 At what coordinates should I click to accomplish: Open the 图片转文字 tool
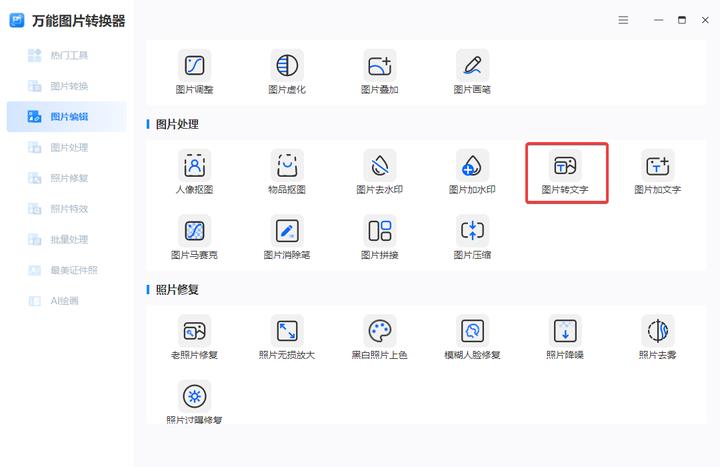coord(565,172)
